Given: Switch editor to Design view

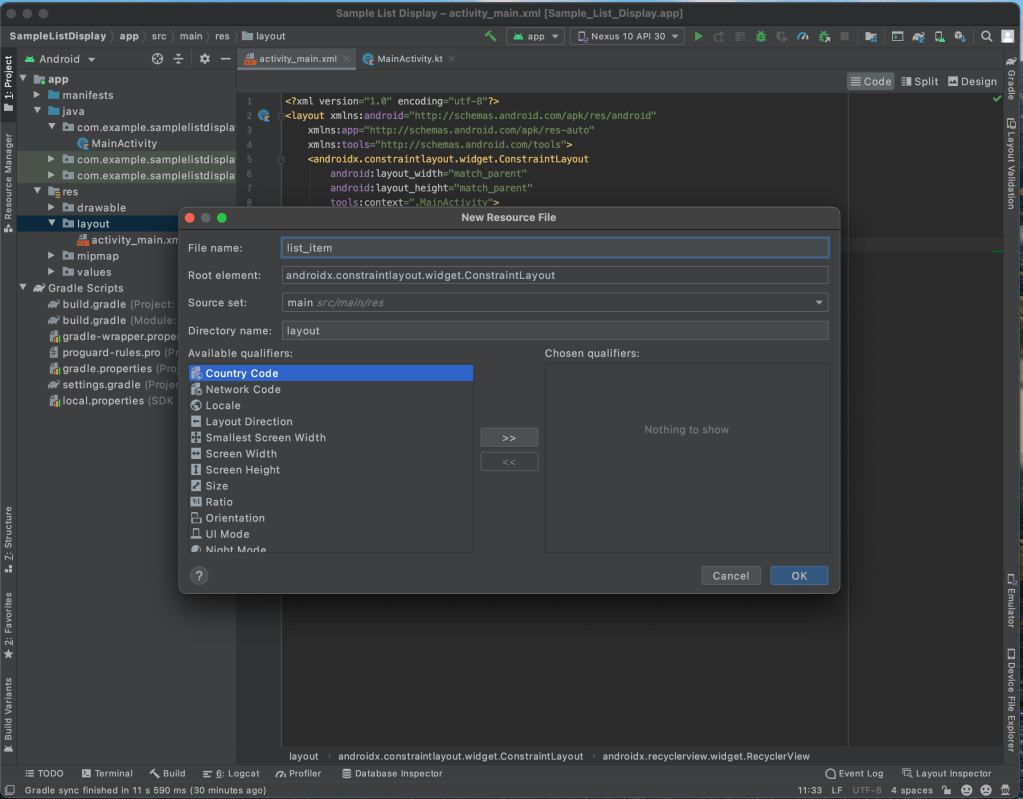Looking at the screenshot, I should 972,81.
